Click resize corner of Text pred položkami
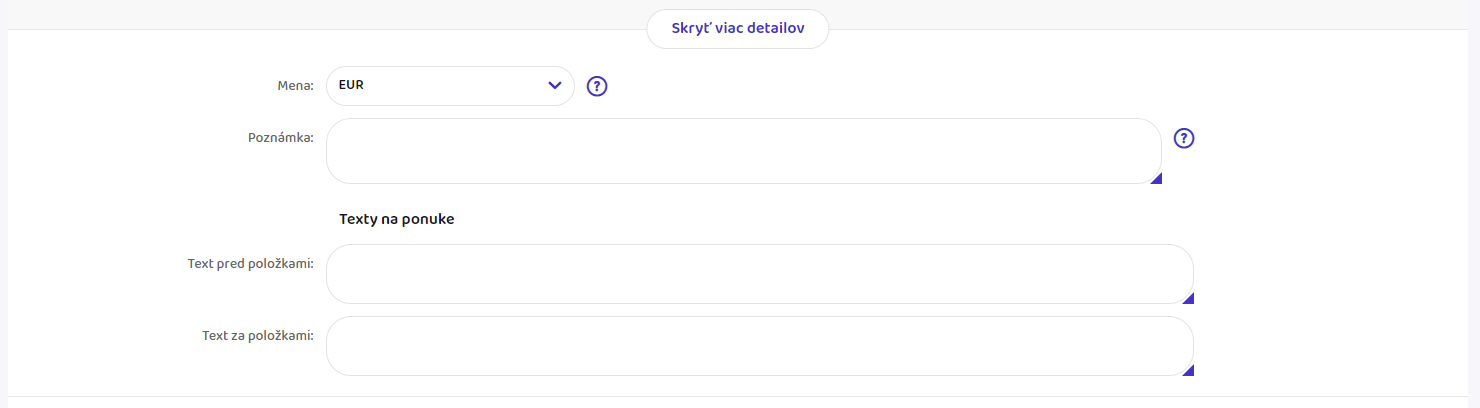Image resolution: width=1480 pixels, height=408 pixels. tap(1188, 298)
